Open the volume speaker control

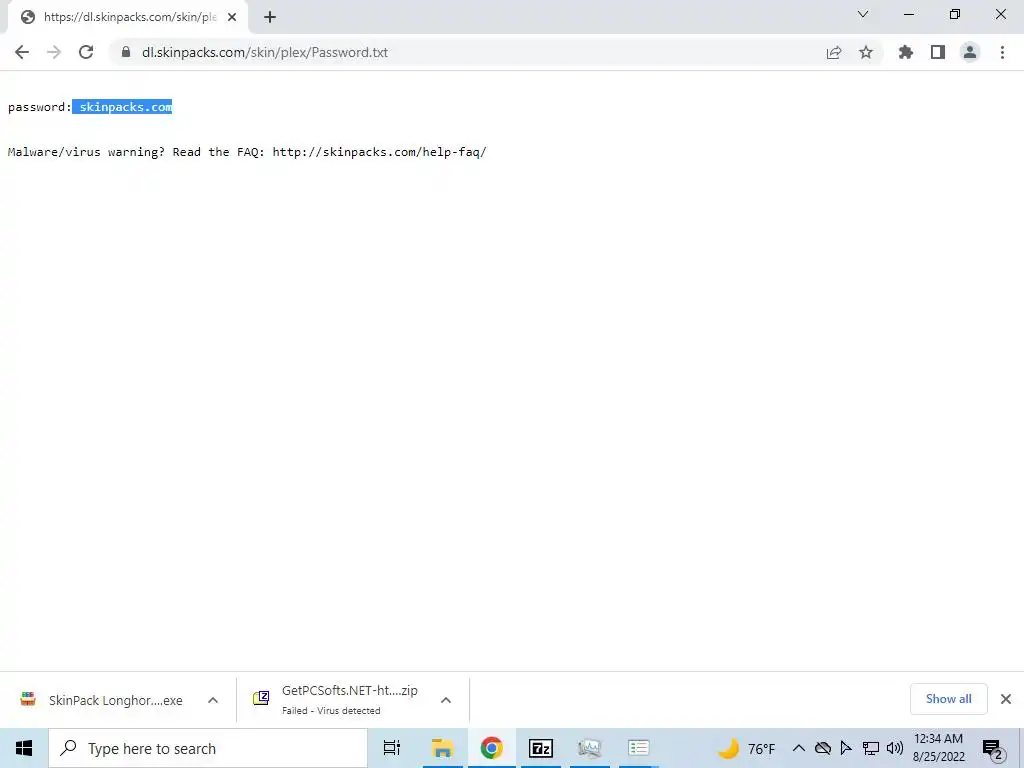[895, 748]
